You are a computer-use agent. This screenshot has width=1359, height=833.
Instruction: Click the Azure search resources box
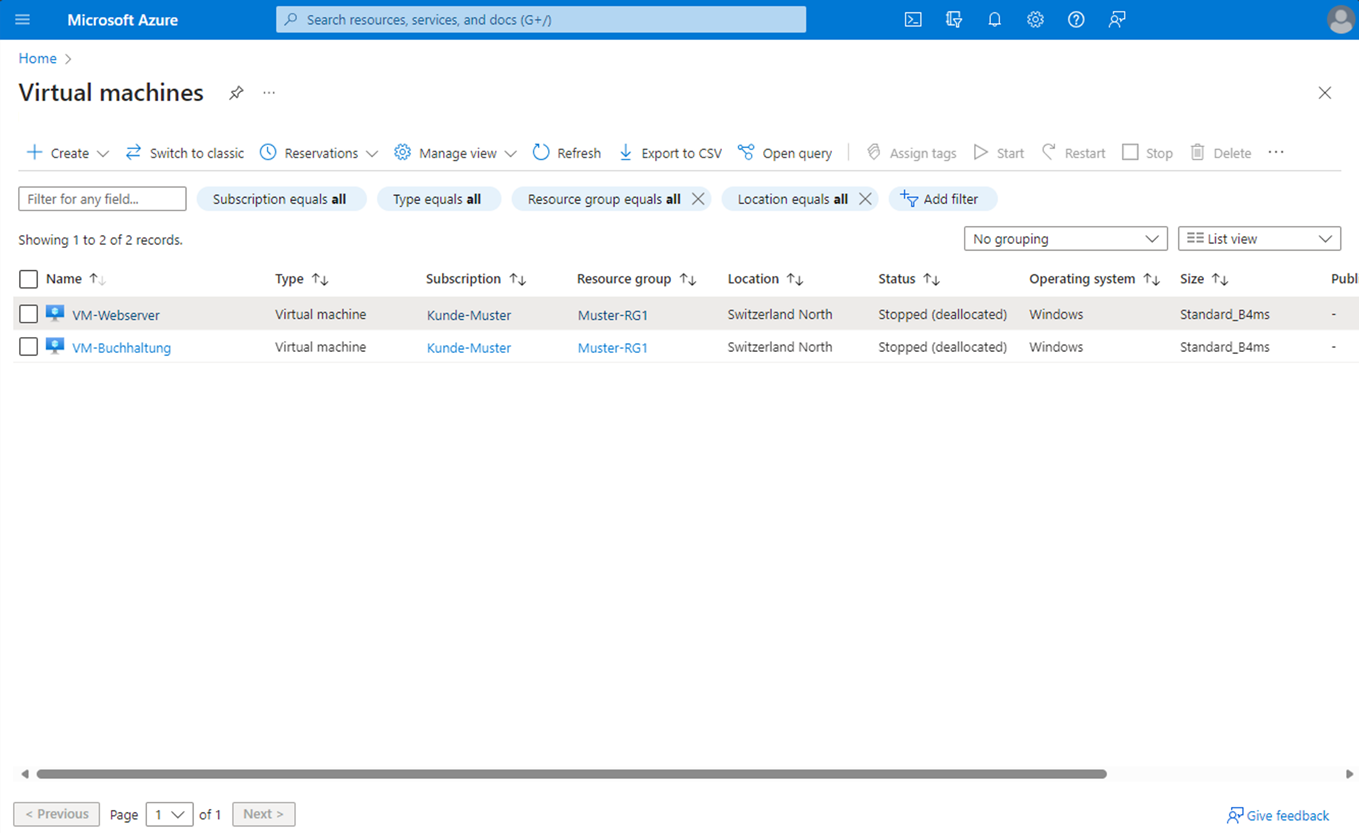coord(541,20)
